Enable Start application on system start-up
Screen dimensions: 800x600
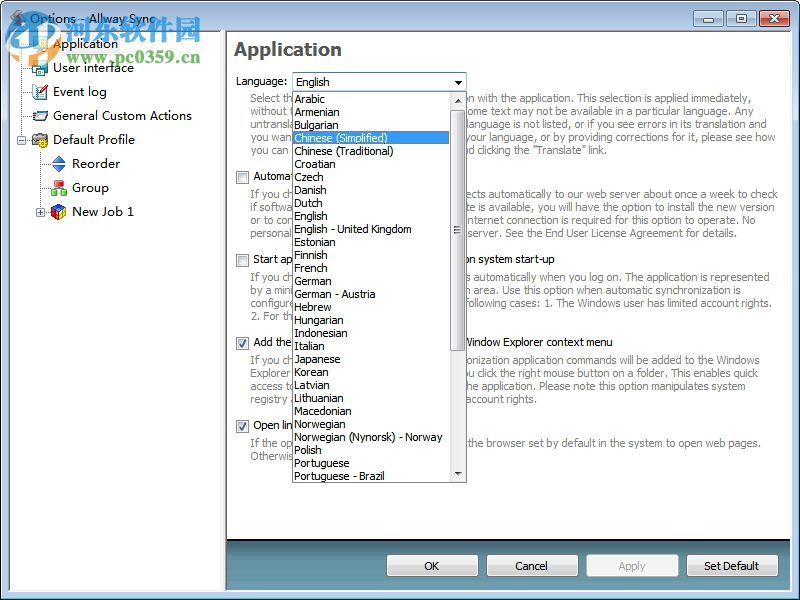(x=242, y=260)
